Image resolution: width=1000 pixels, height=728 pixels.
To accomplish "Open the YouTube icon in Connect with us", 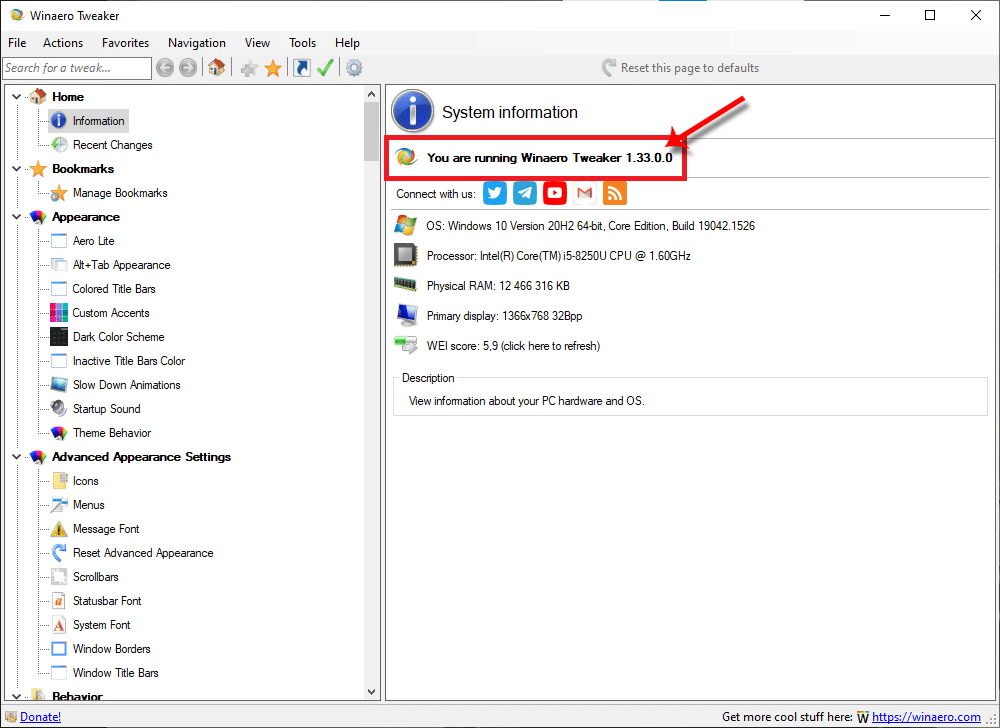I will click(x=555, y=193).
